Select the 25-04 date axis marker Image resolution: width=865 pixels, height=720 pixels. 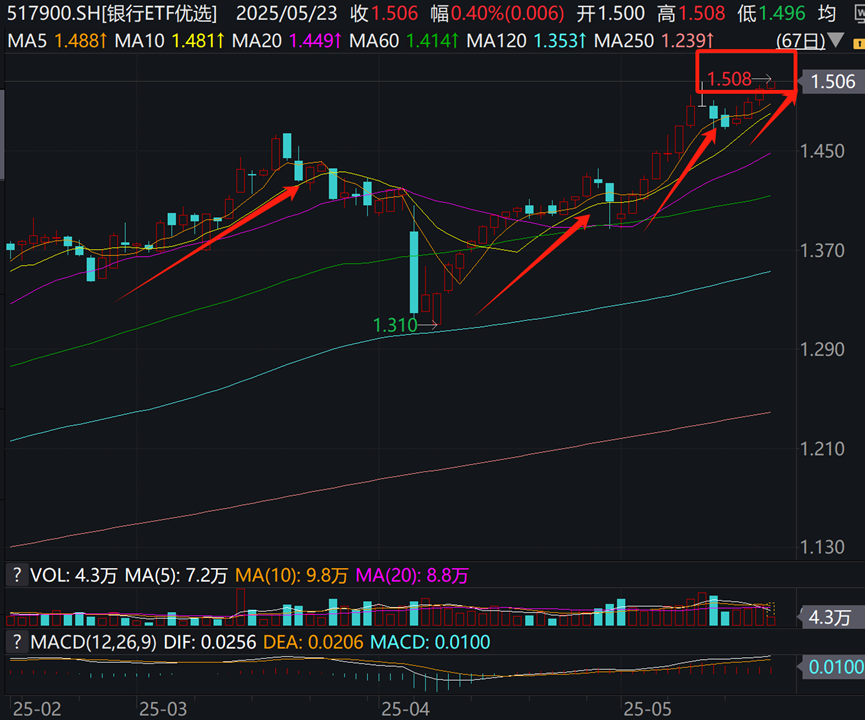click(x=405, y=709)
